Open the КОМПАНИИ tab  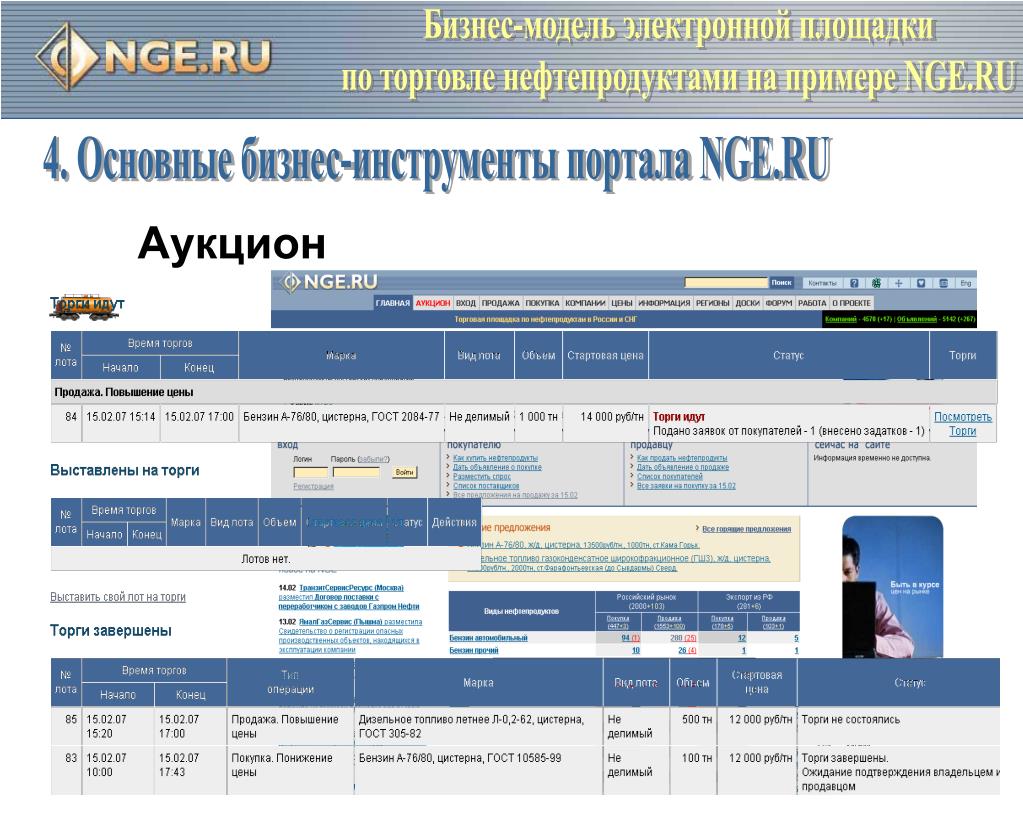(585, 303)
